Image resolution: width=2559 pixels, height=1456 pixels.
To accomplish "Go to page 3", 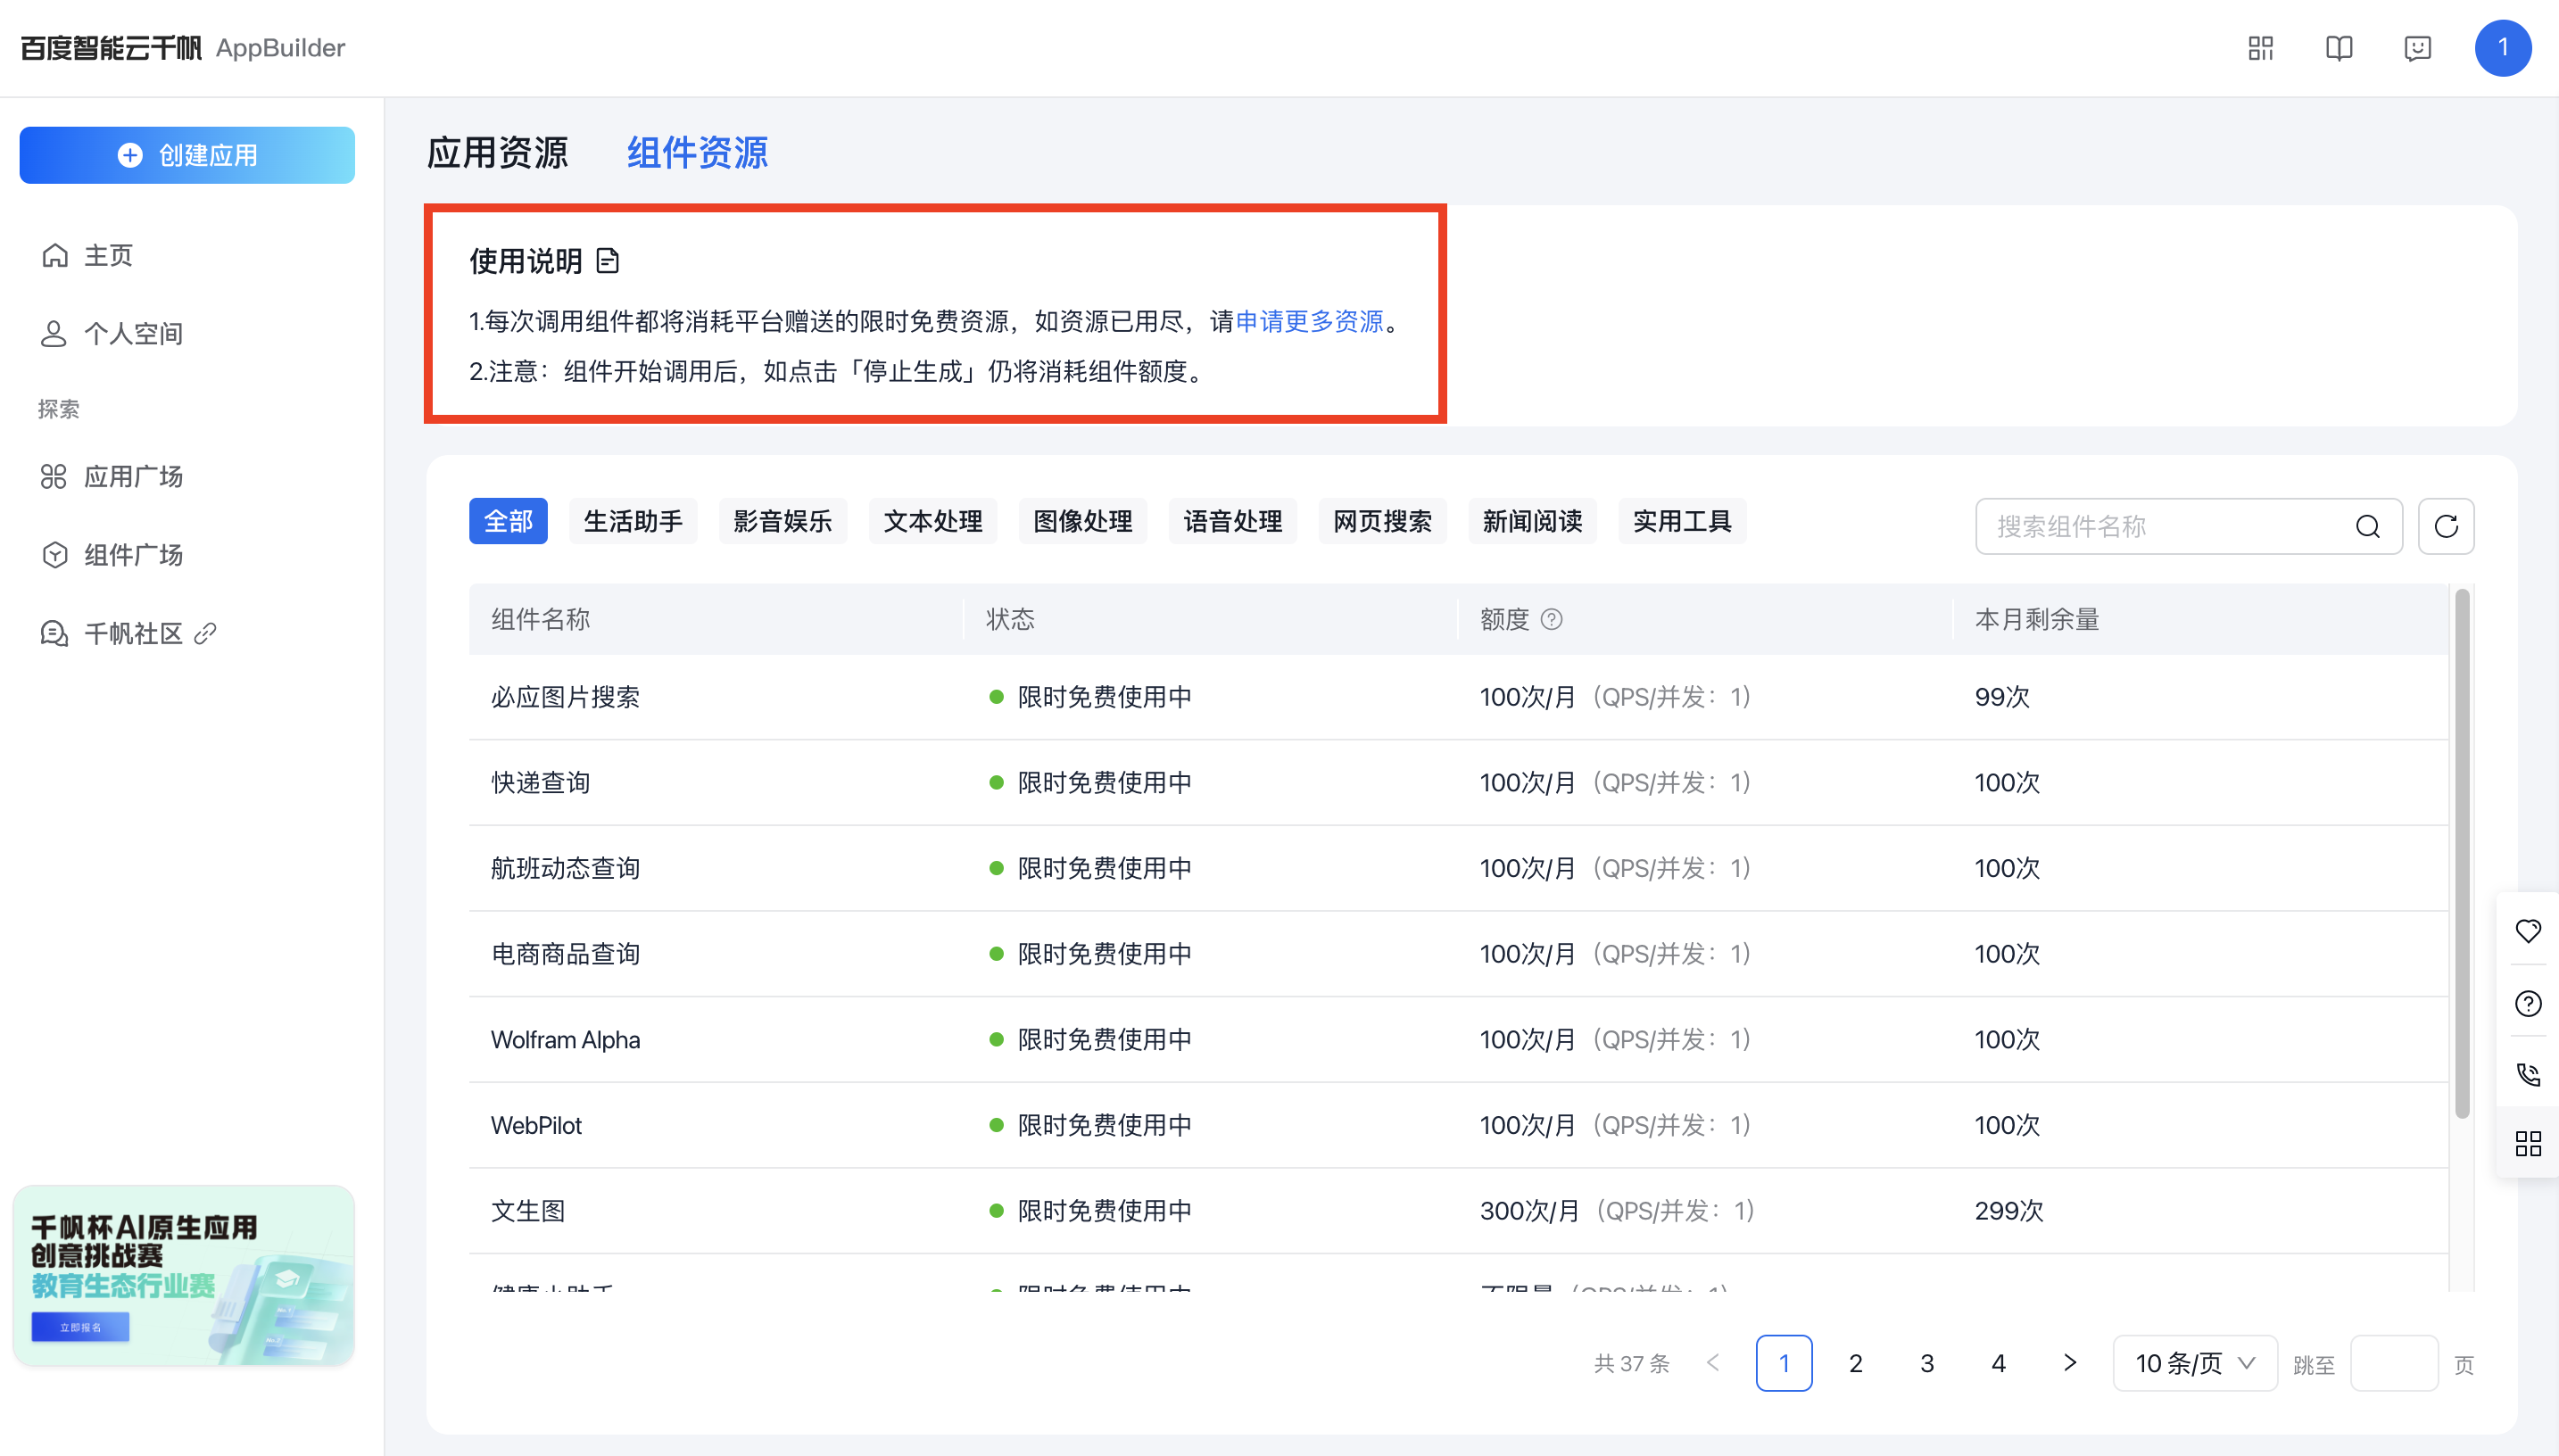I will click(x=1927, y=1363).
